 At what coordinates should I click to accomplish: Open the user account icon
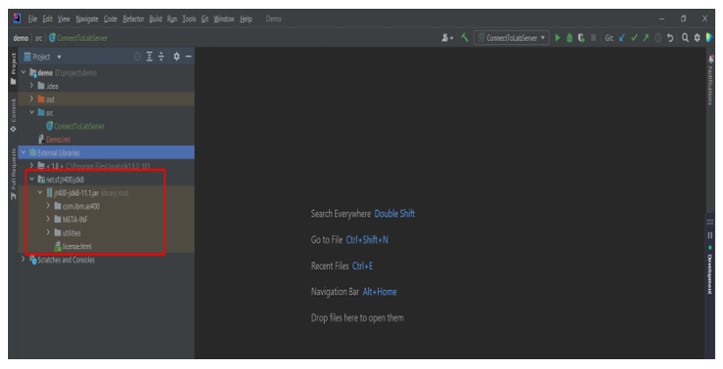point(446,38)
